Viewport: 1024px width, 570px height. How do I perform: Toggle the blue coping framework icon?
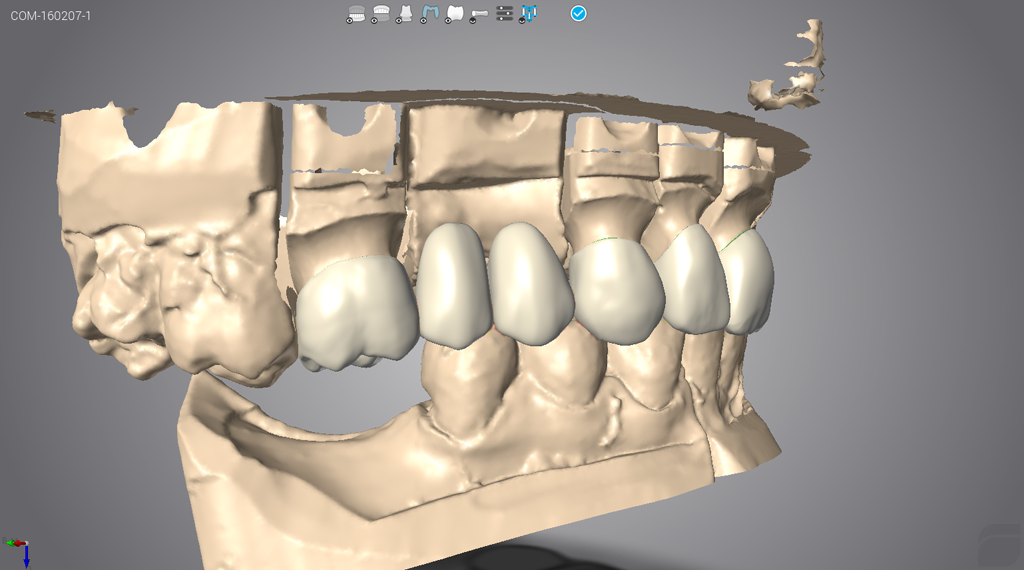(x=429, y=14)
